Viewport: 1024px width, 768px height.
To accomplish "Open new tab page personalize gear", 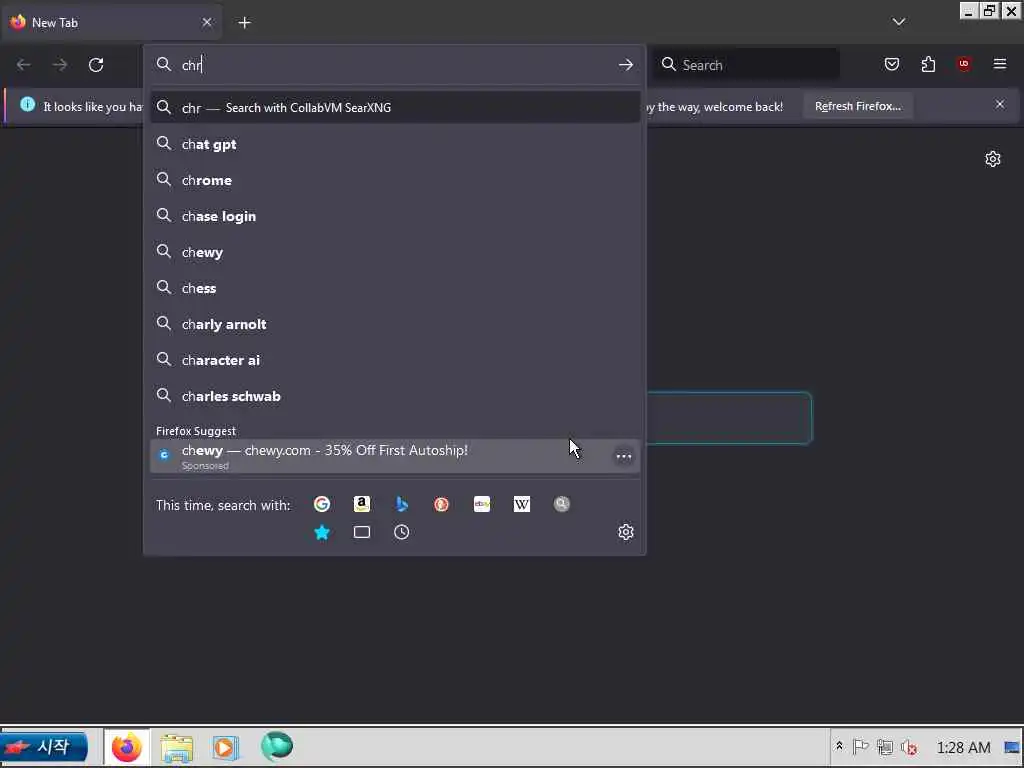I will coord(993,159).
